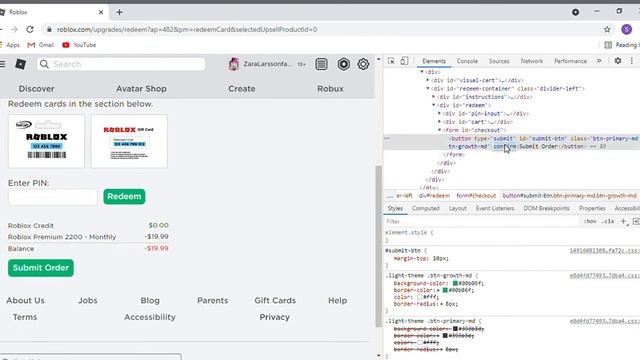Open the Accessibility footer link
Screen dimensions: 640x360
[149, 317]
